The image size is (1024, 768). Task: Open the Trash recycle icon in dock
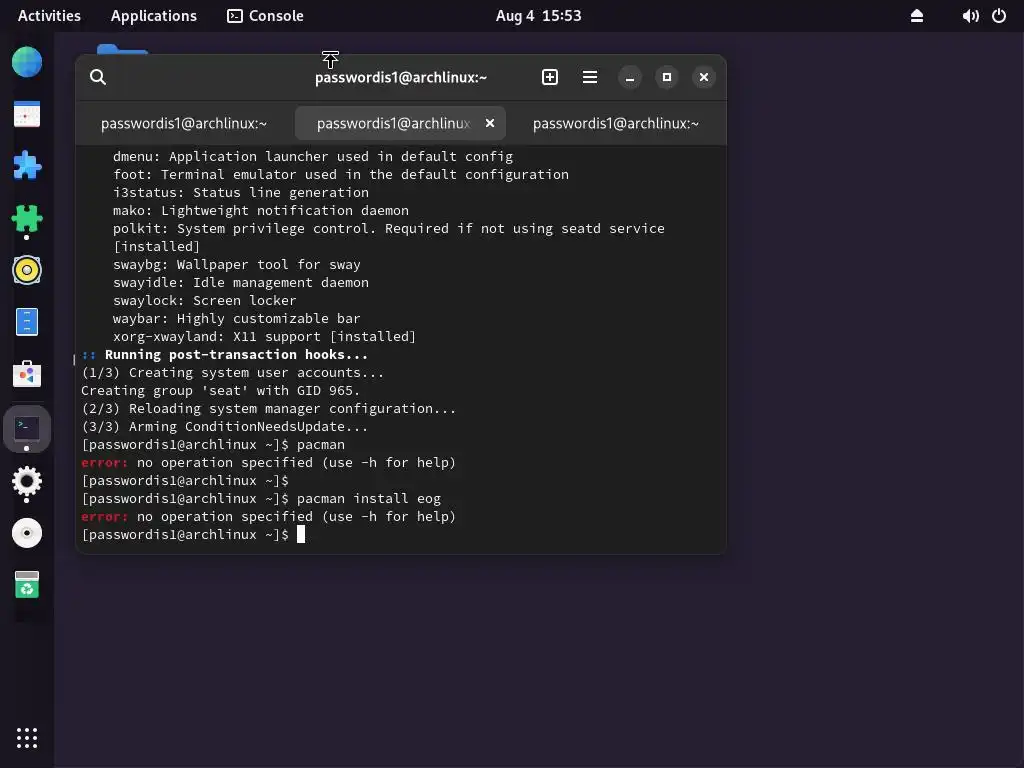tap(27, 584)
